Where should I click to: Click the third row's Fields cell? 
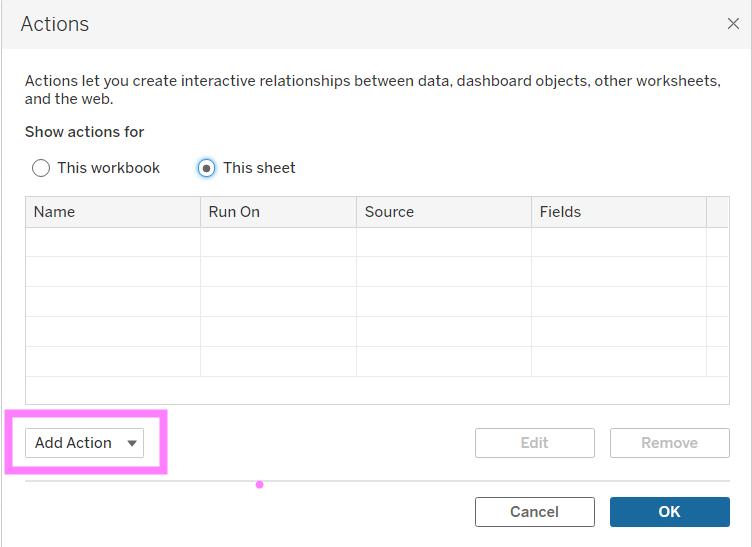coord(618,302)
